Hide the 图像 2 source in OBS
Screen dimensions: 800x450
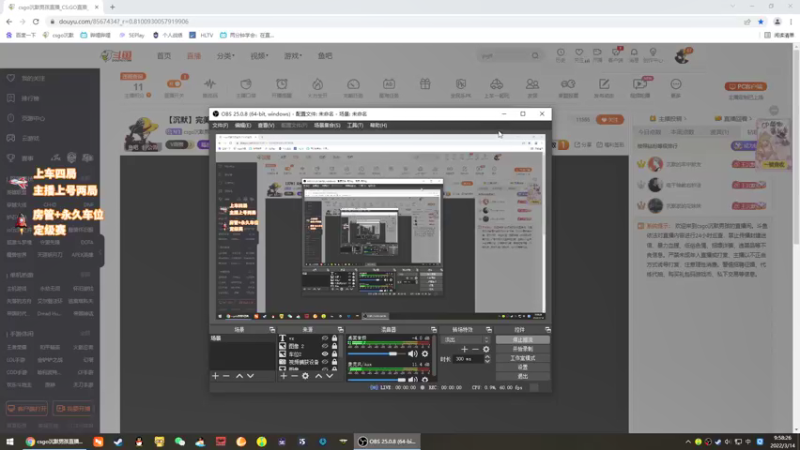click(324, 346)
